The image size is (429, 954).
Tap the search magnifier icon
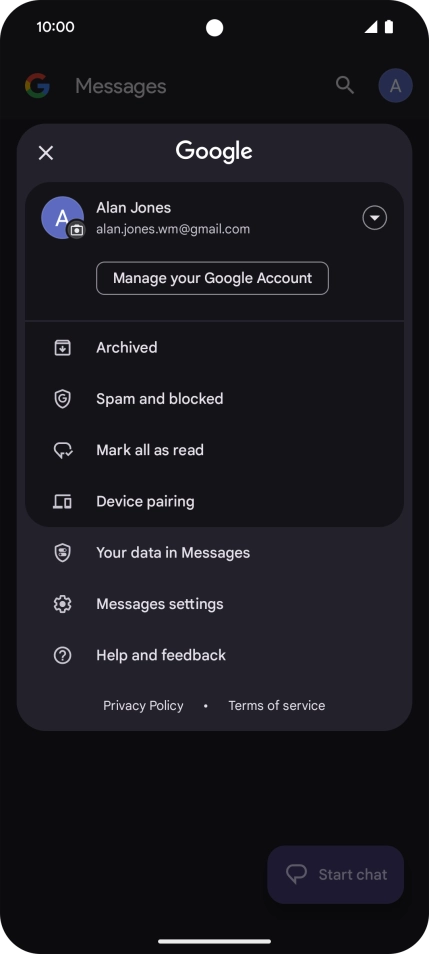coord(345,85)
